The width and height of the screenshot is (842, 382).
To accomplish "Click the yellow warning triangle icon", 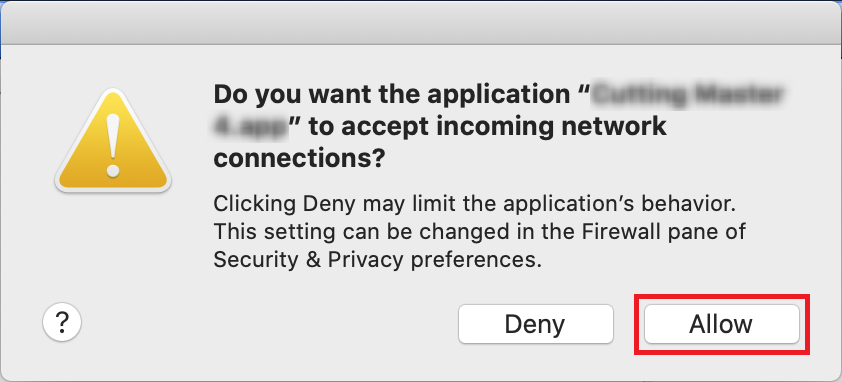I will tap(113, 141).
